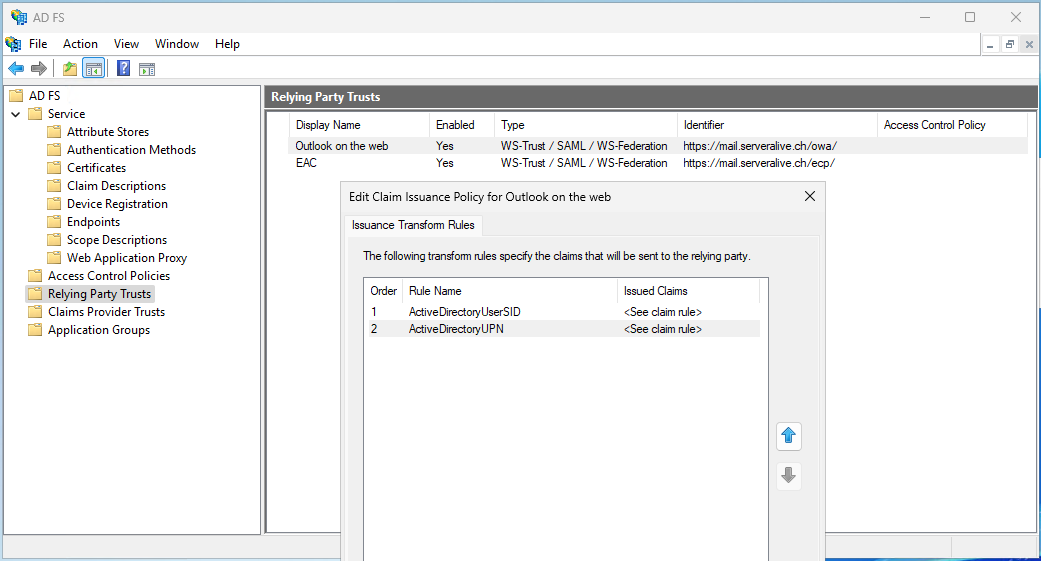Open Access Control Policies in the tree
1041x561 pixels.
[109, 275]
